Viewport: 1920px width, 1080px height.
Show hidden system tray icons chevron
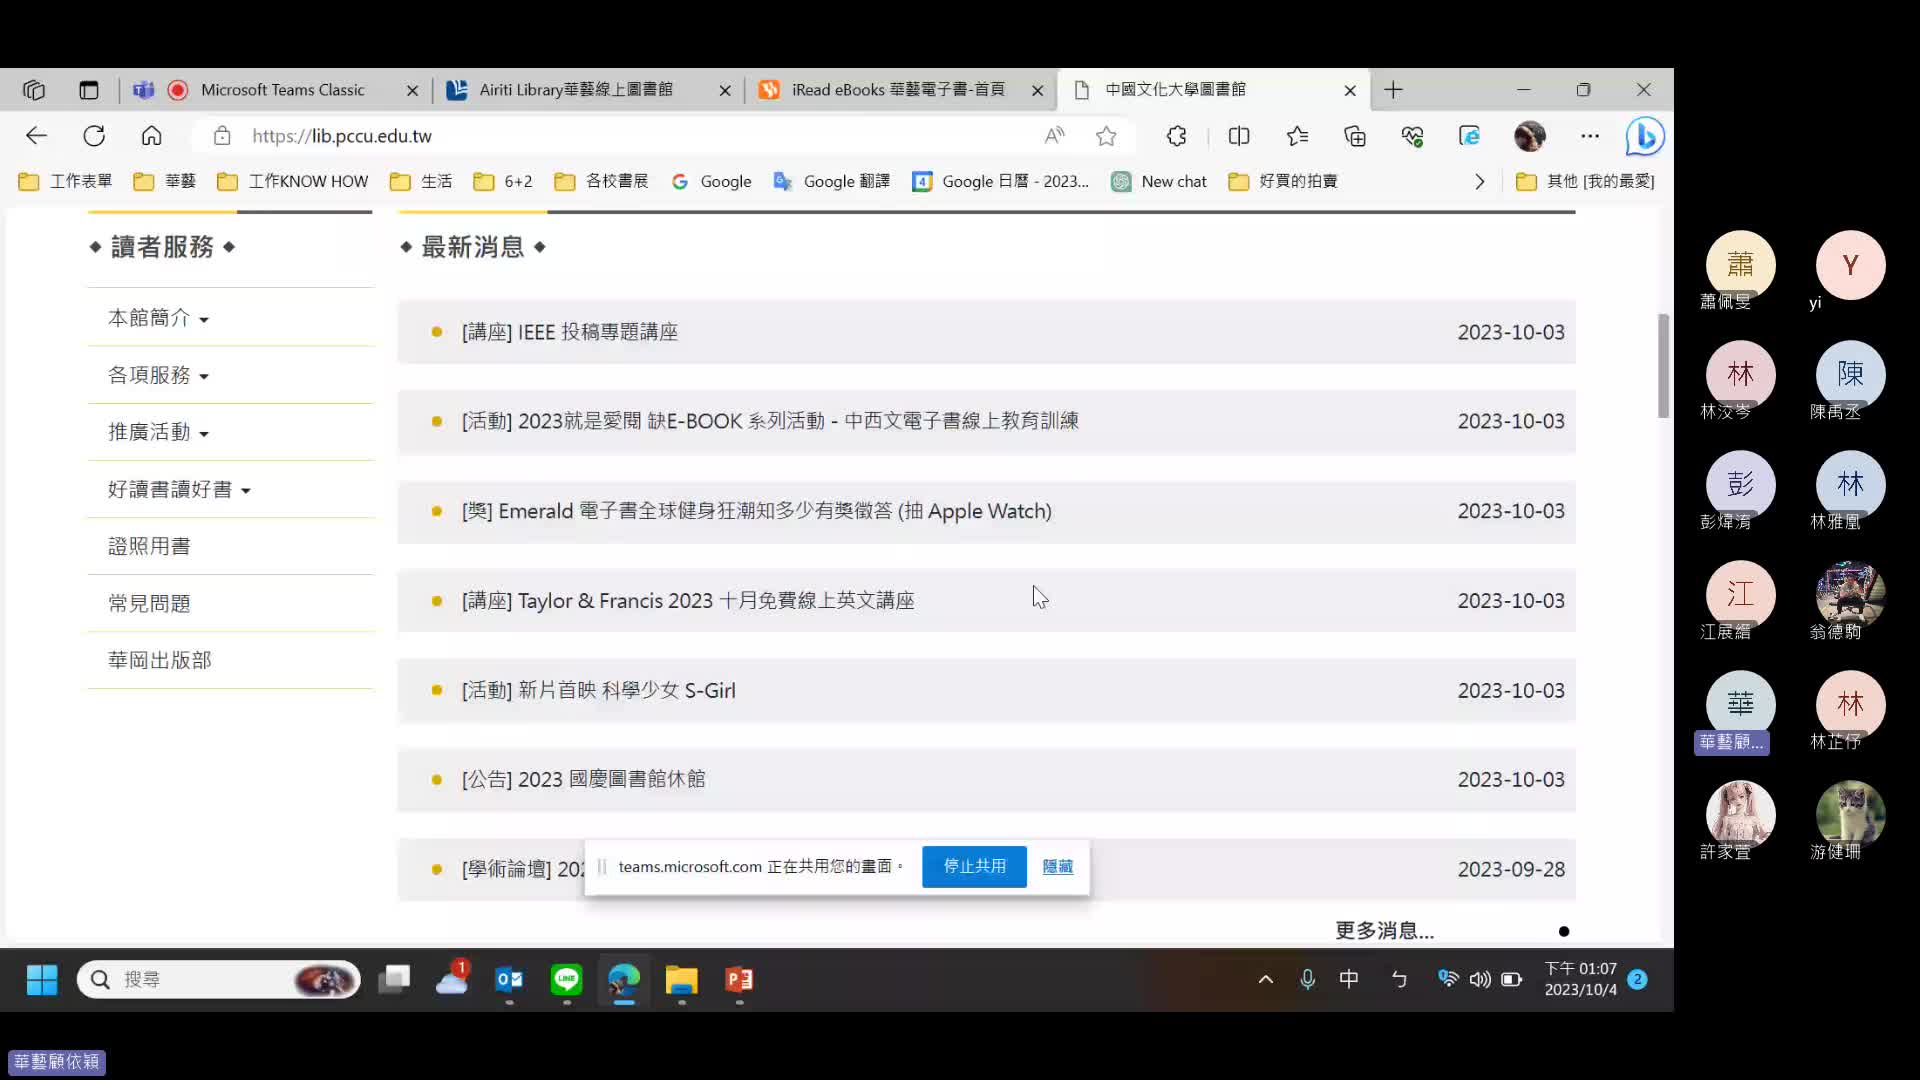[1265, 980]
